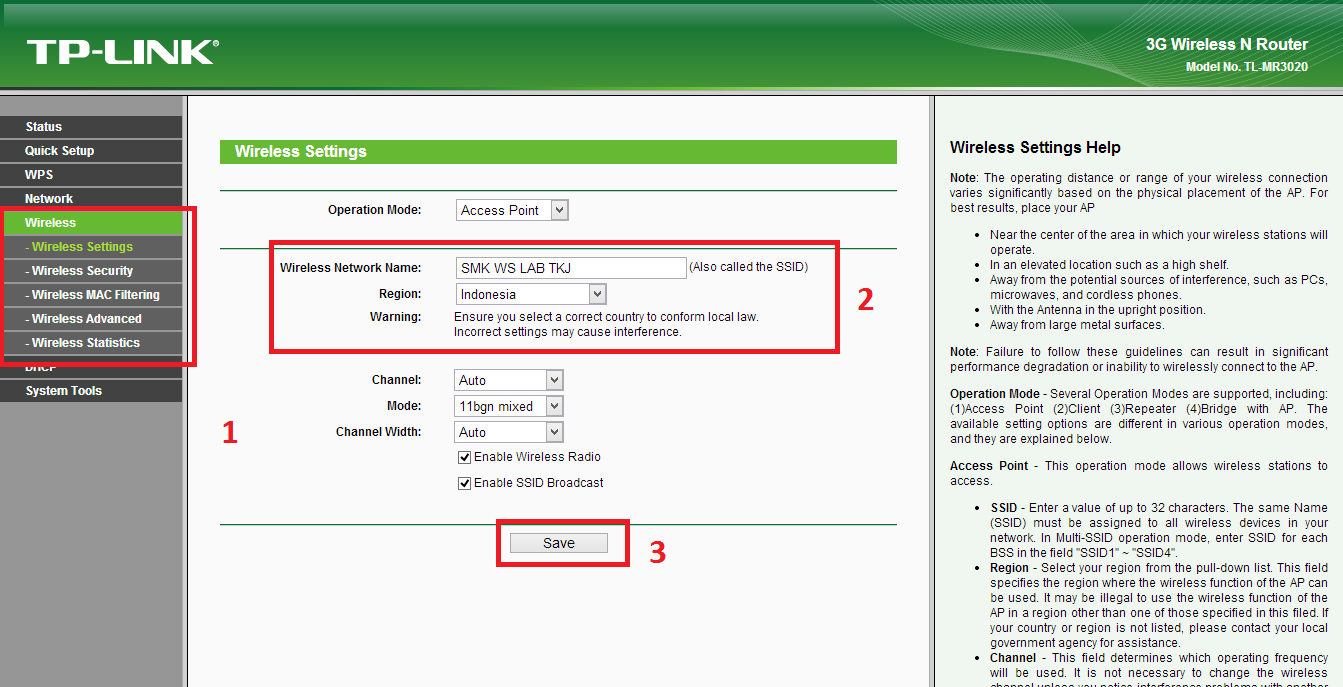Open the Channel dropdown

point(509,380)
